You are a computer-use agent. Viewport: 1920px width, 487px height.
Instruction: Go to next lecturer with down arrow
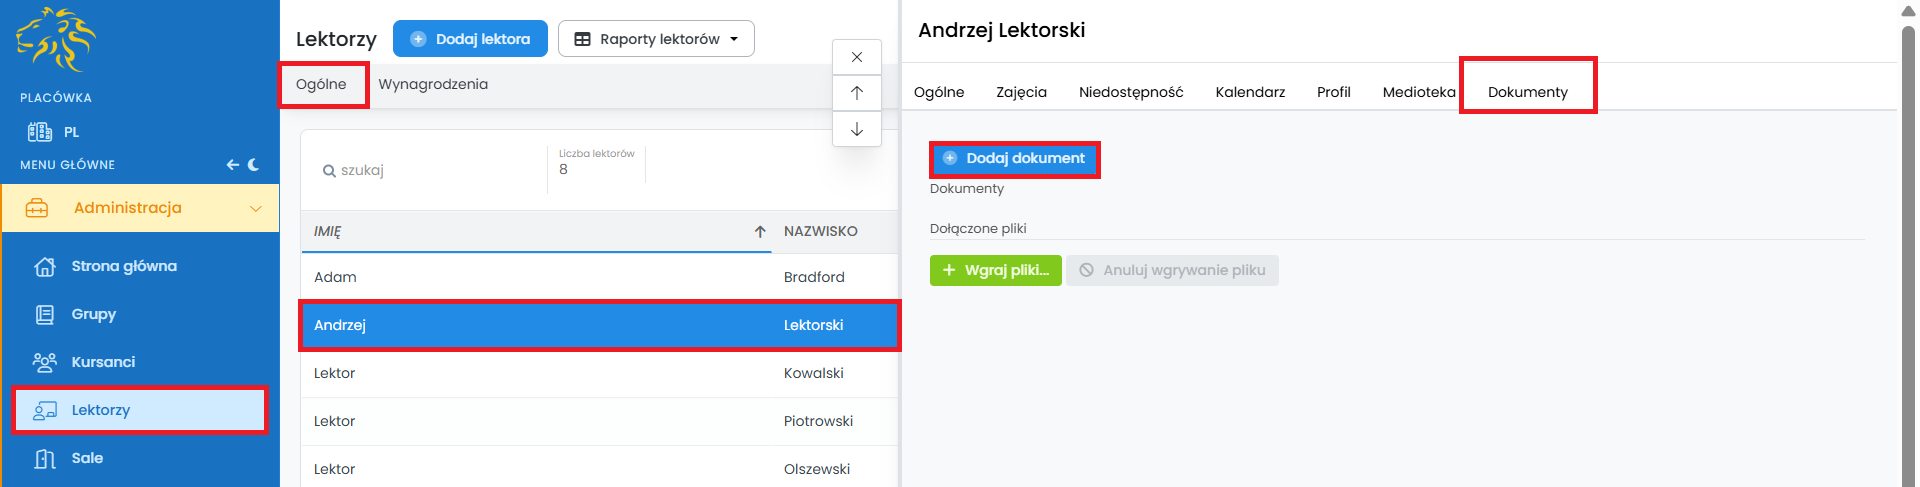point(857,129)
